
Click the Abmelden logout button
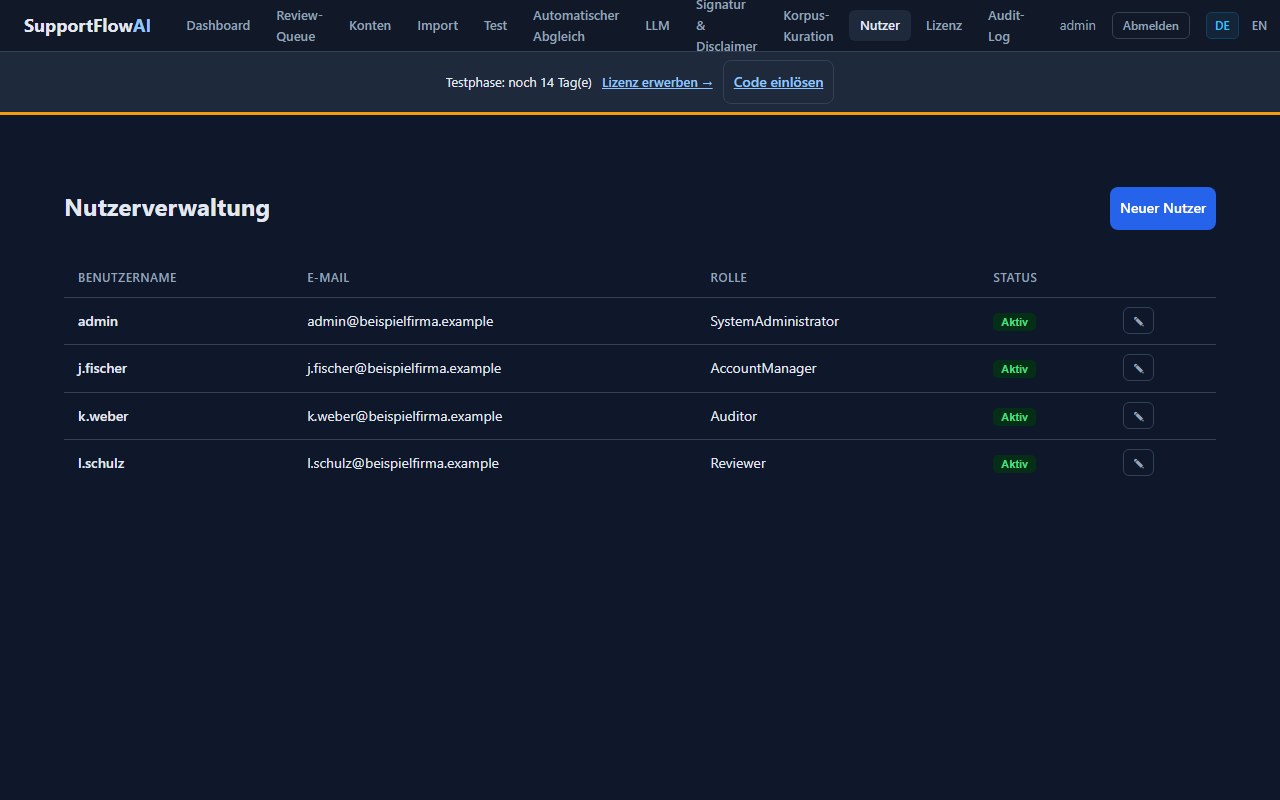click(1151, 26)
